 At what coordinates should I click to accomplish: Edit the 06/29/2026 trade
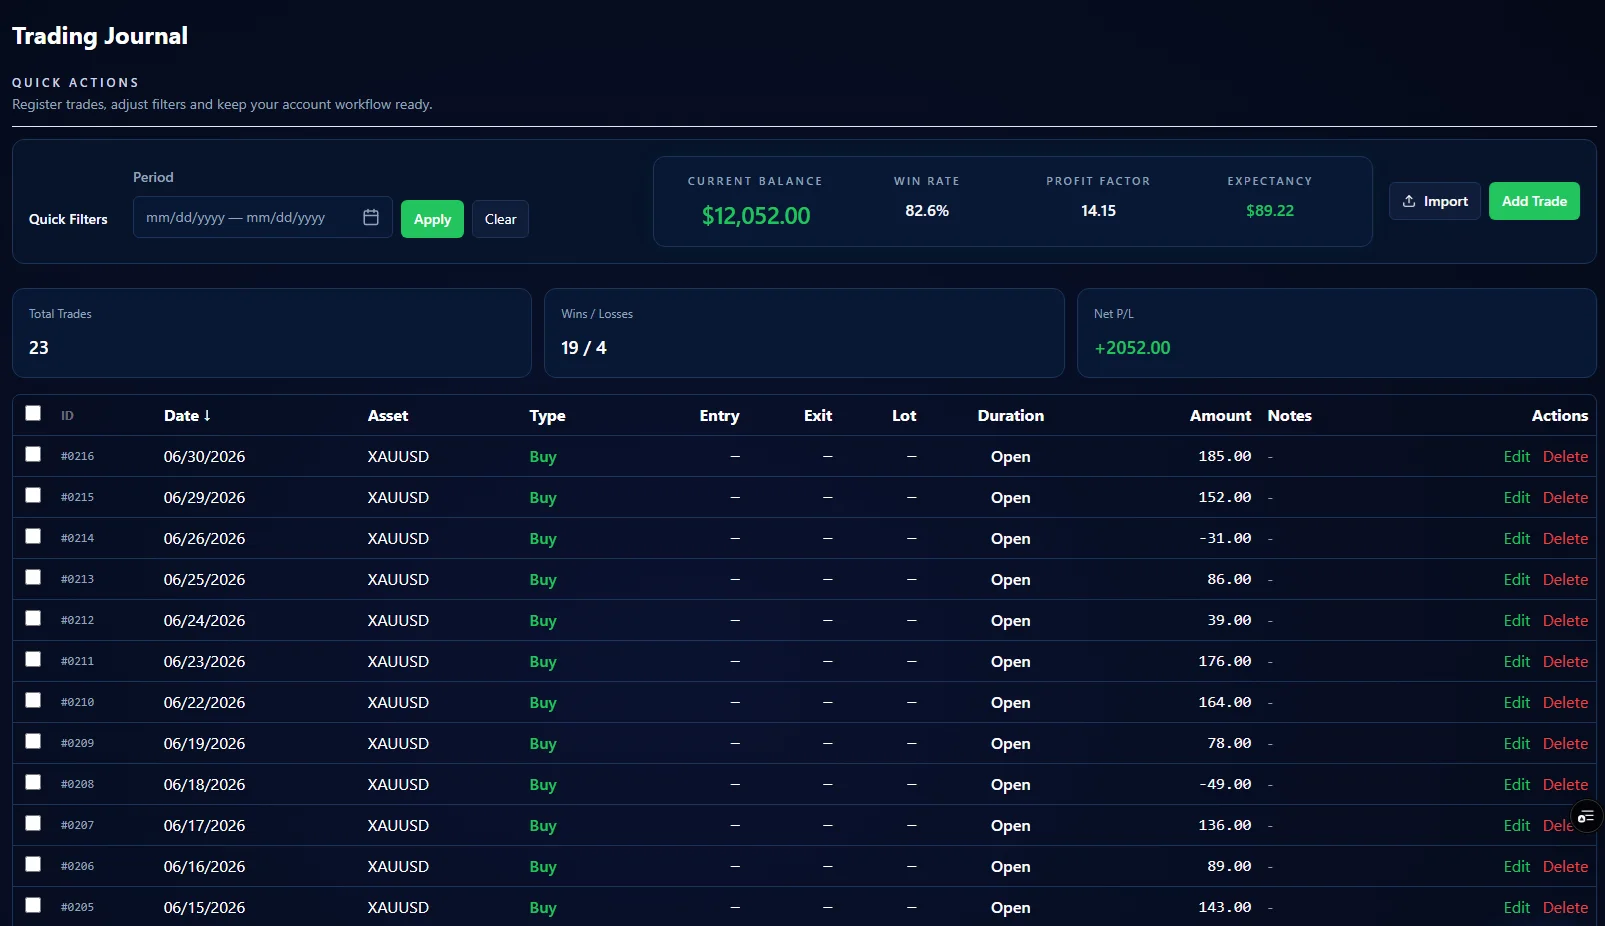click(1516, 497)
